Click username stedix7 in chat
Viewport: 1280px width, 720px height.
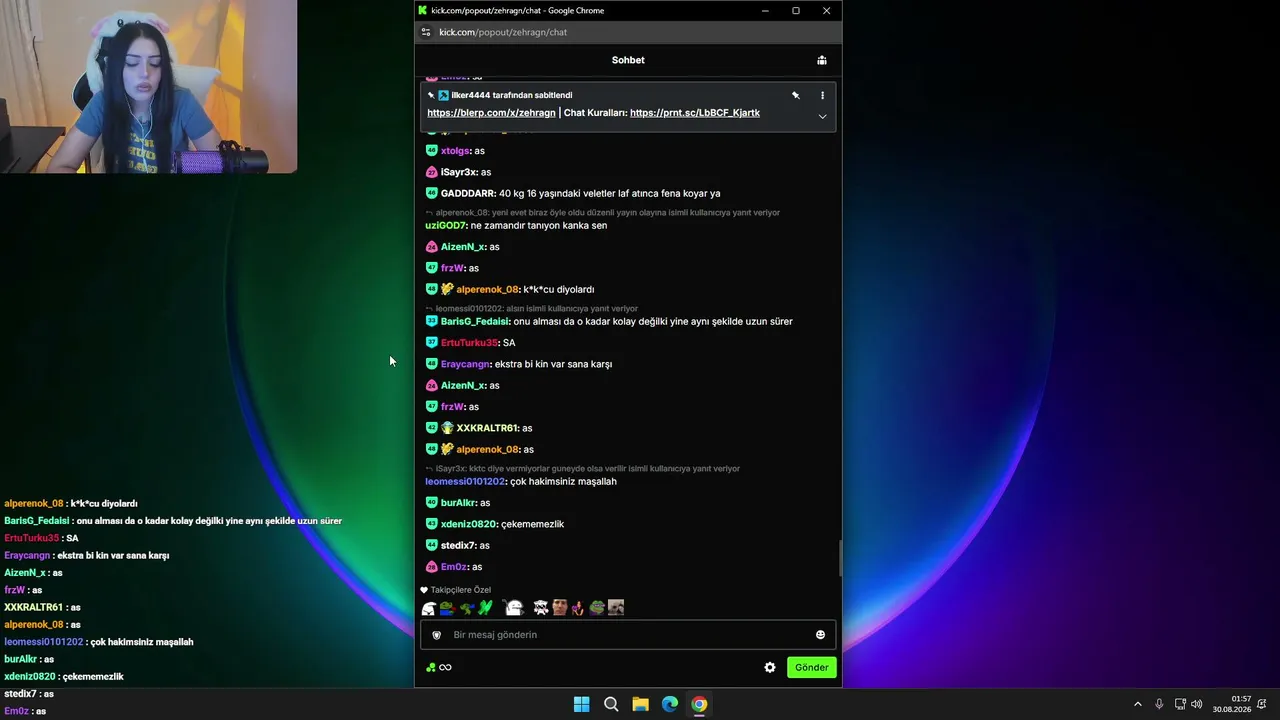point(458,546)
